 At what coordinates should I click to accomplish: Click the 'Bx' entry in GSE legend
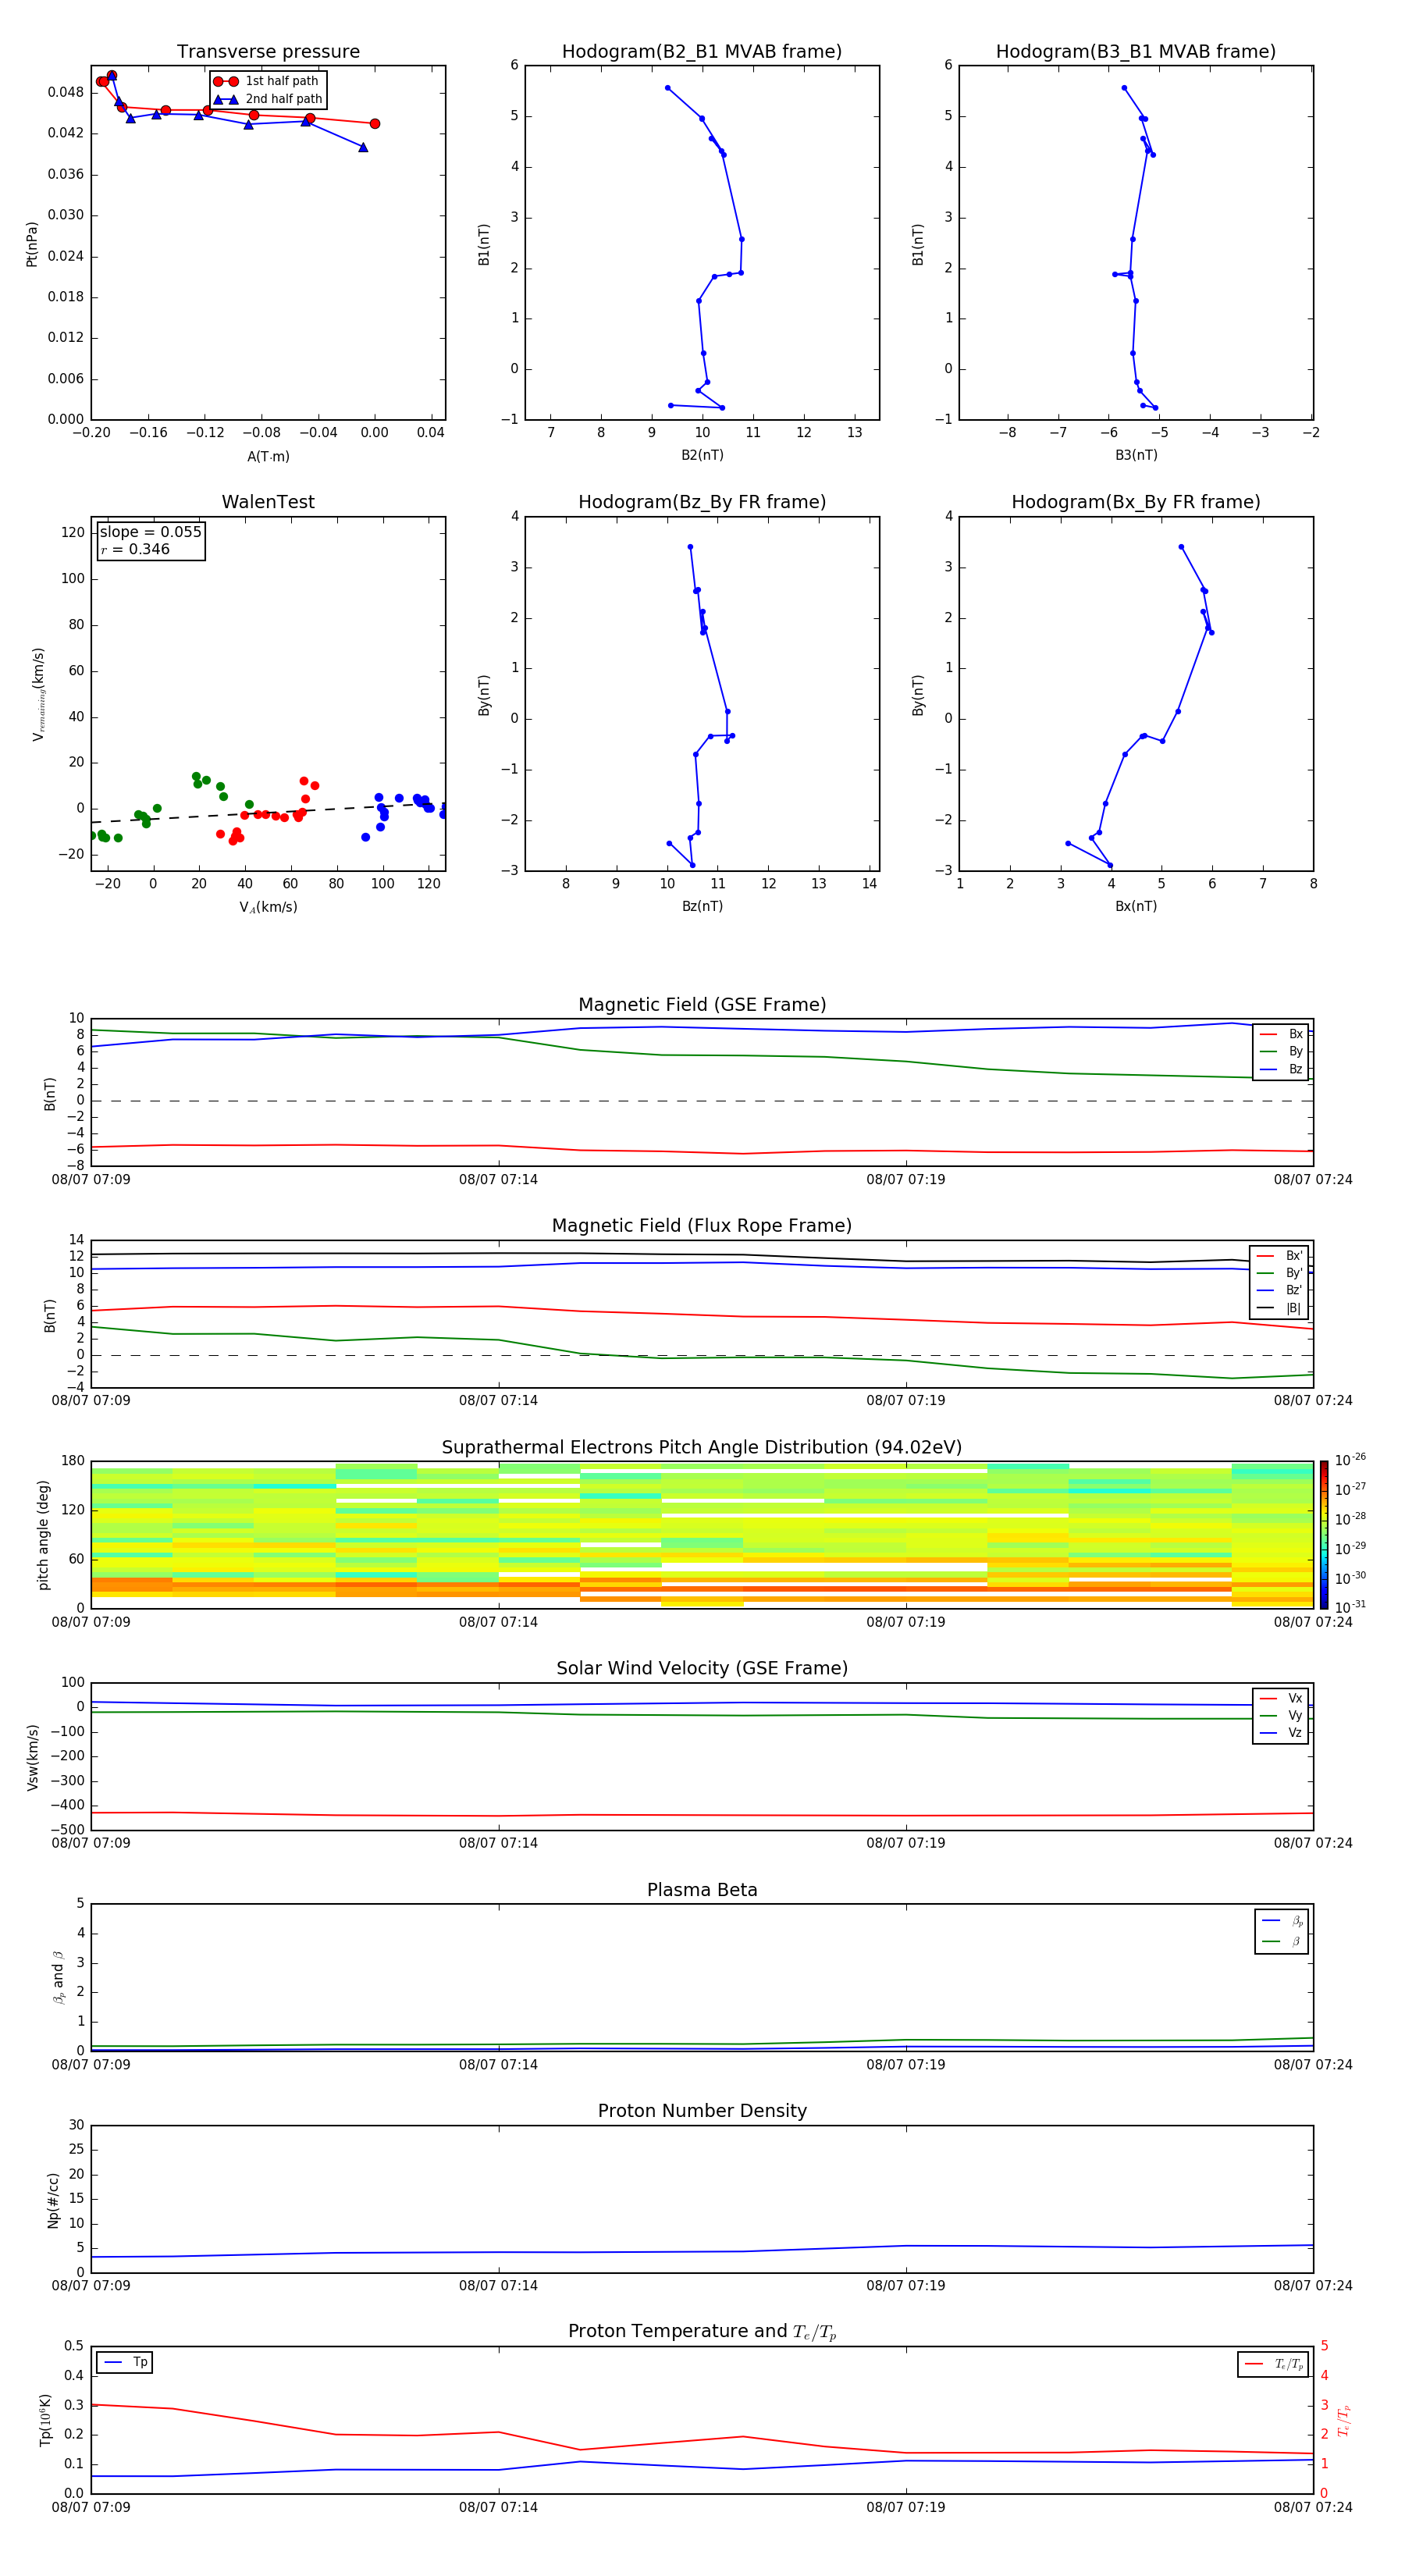coord(1281,1034)
